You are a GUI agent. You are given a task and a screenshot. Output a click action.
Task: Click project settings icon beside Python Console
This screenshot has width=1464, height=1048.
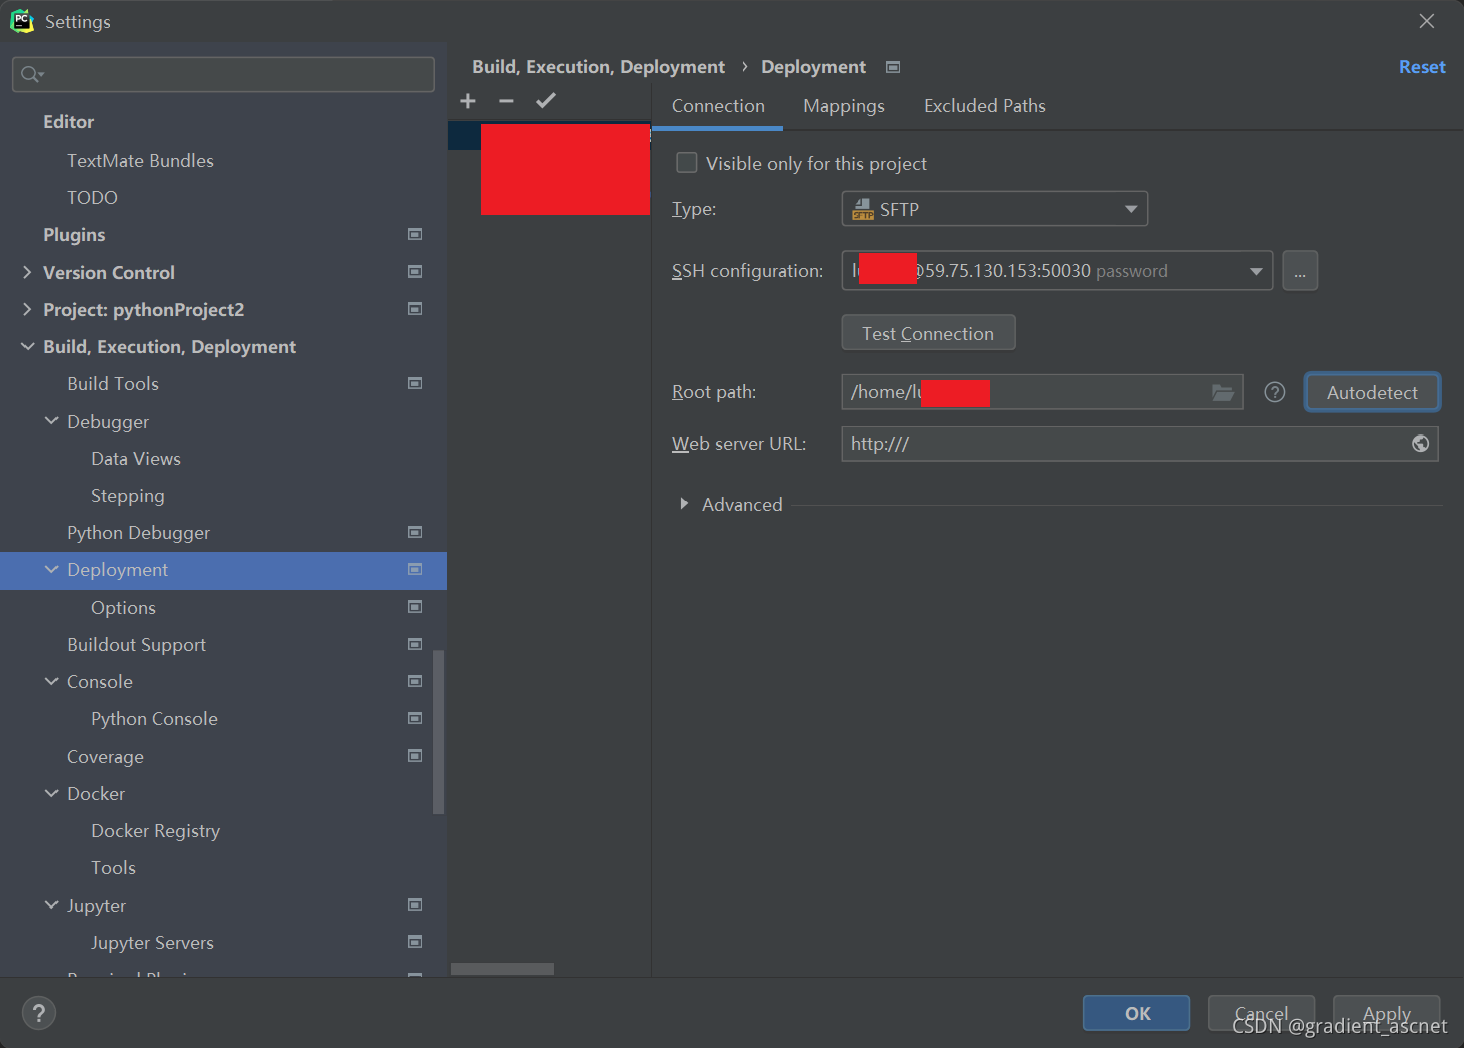click(x=415, y=718)
